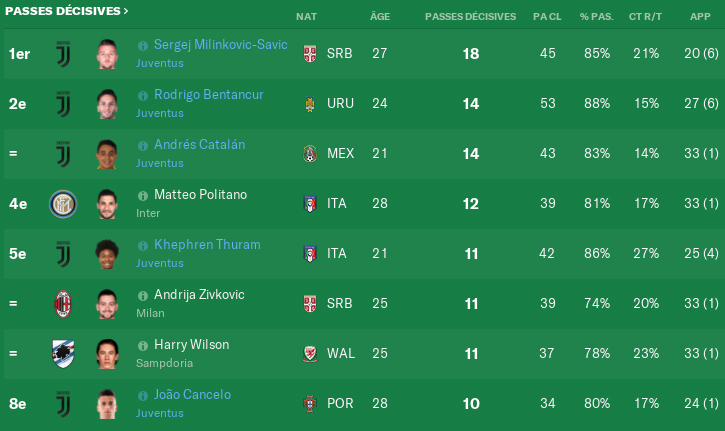This screenshot has height=431, width=725.
Task: Click the Wales flag next to WAL
Action: 310,354
